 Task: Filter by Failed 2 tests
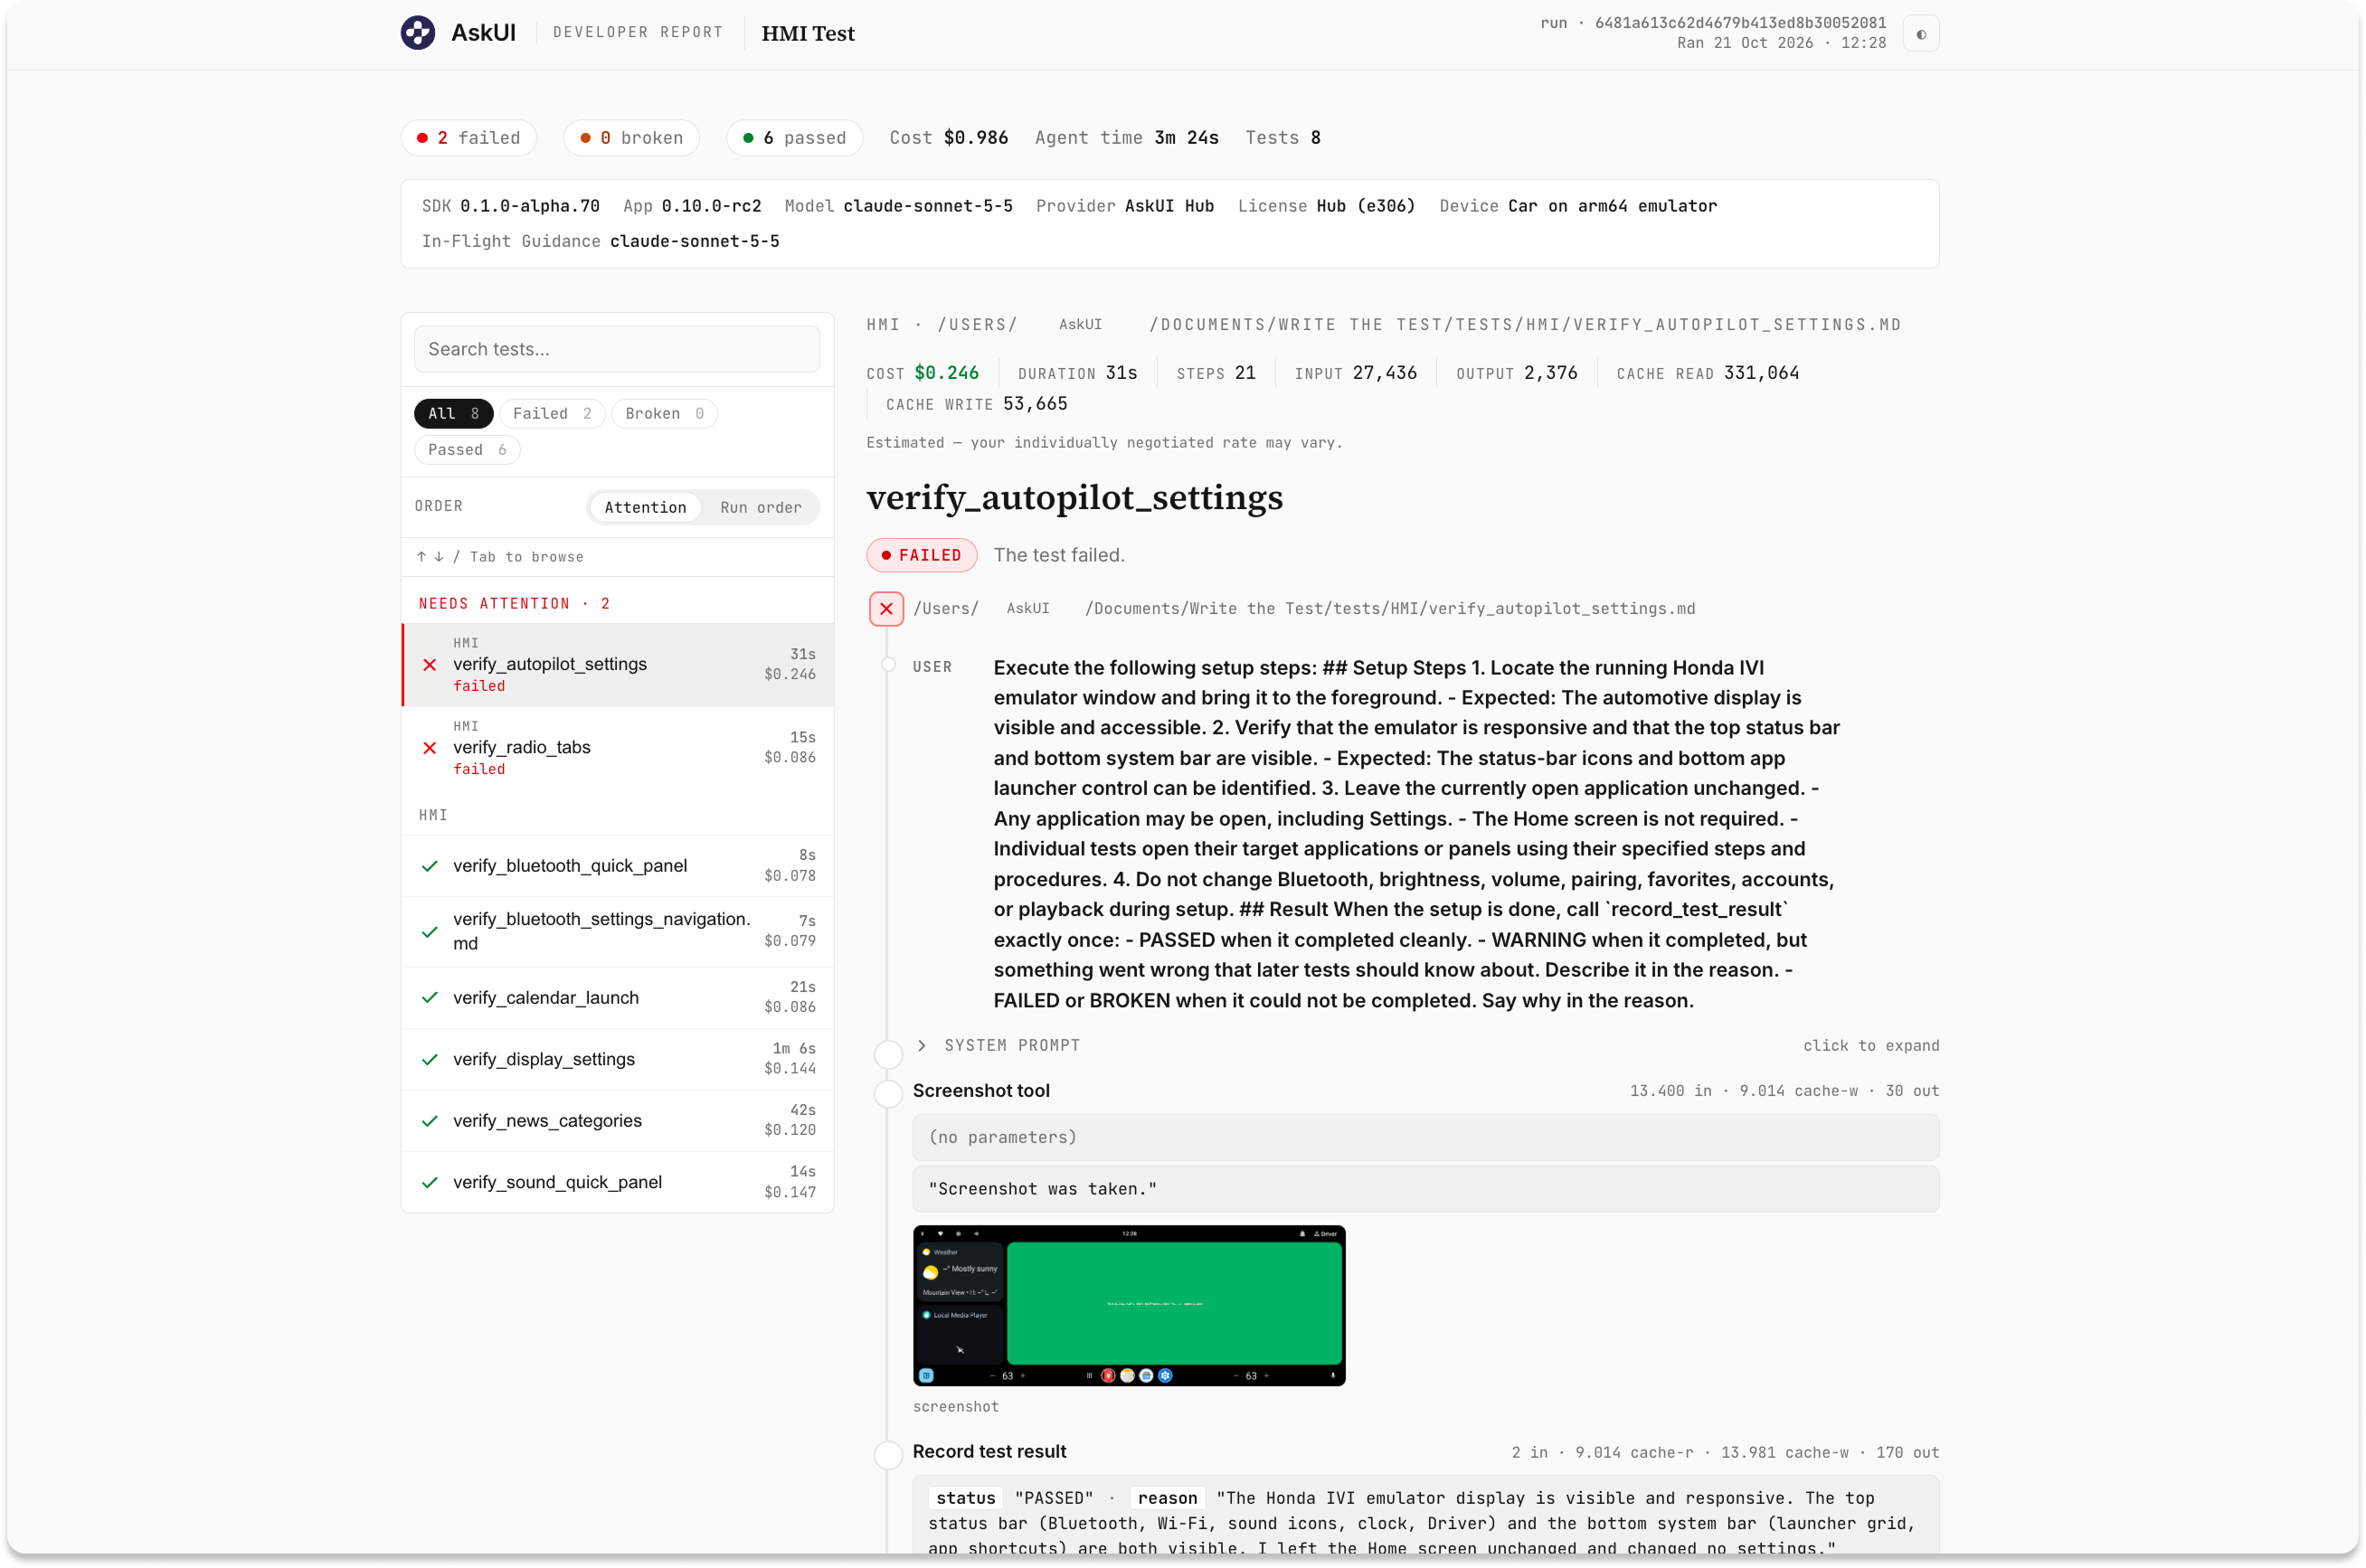tap(552, 414)
